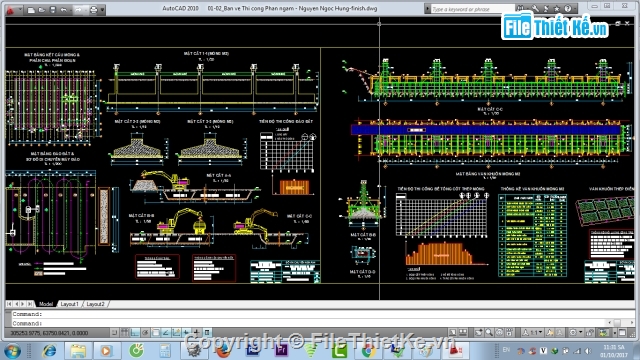Viewport: 640px width, 360px height.
Task: Click the Save icon in quick access toolbar
Action: (x=53, y=10)
